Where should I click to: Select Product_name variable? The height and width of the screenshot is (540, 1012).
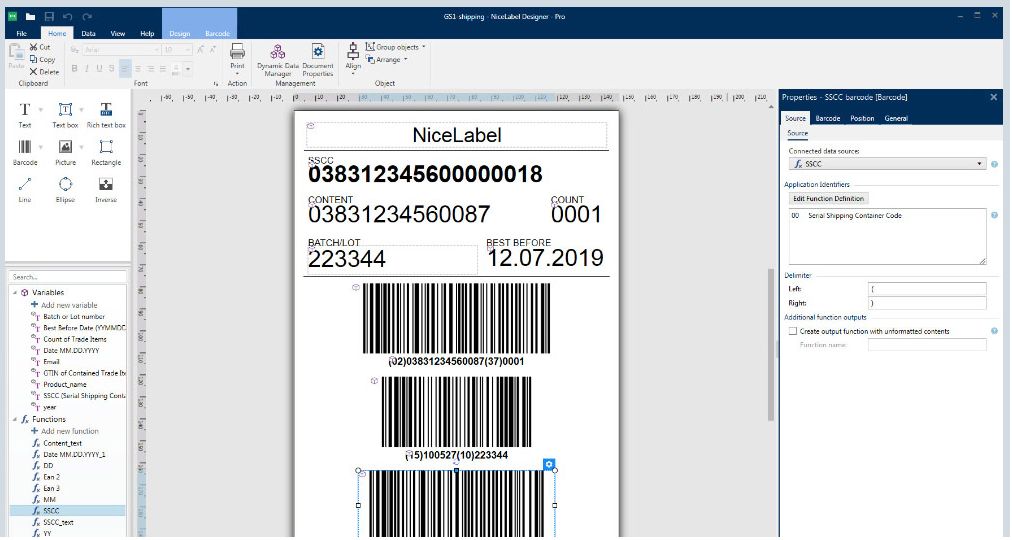[x=64, y=385]
